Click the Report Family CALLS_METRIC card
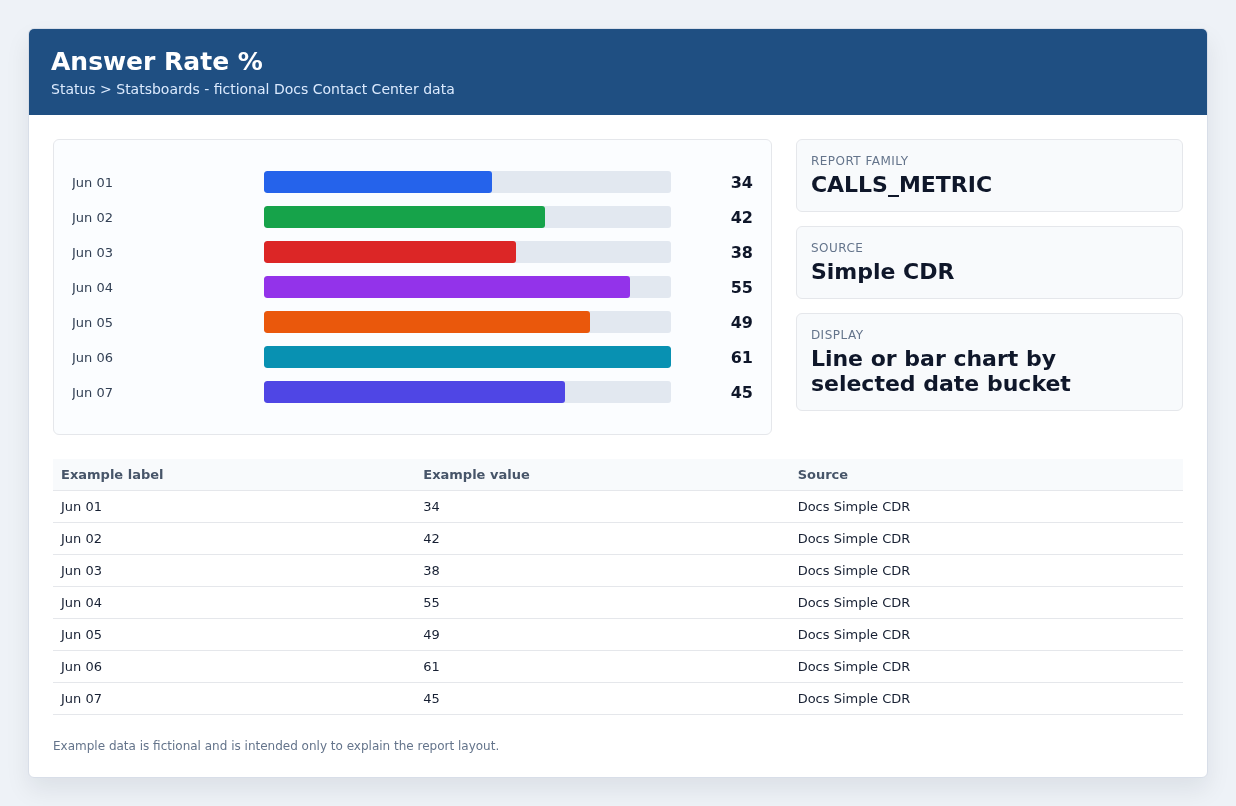Image resolution: width=1236 pixels, height=806 pixels. click(x=989, y=175)
